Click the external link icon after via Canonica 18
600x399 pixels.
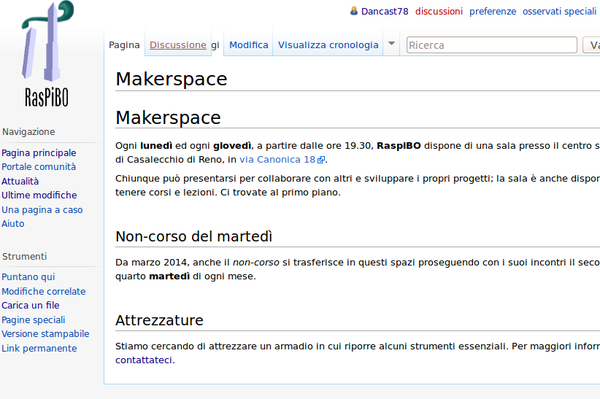pos(321,160)
